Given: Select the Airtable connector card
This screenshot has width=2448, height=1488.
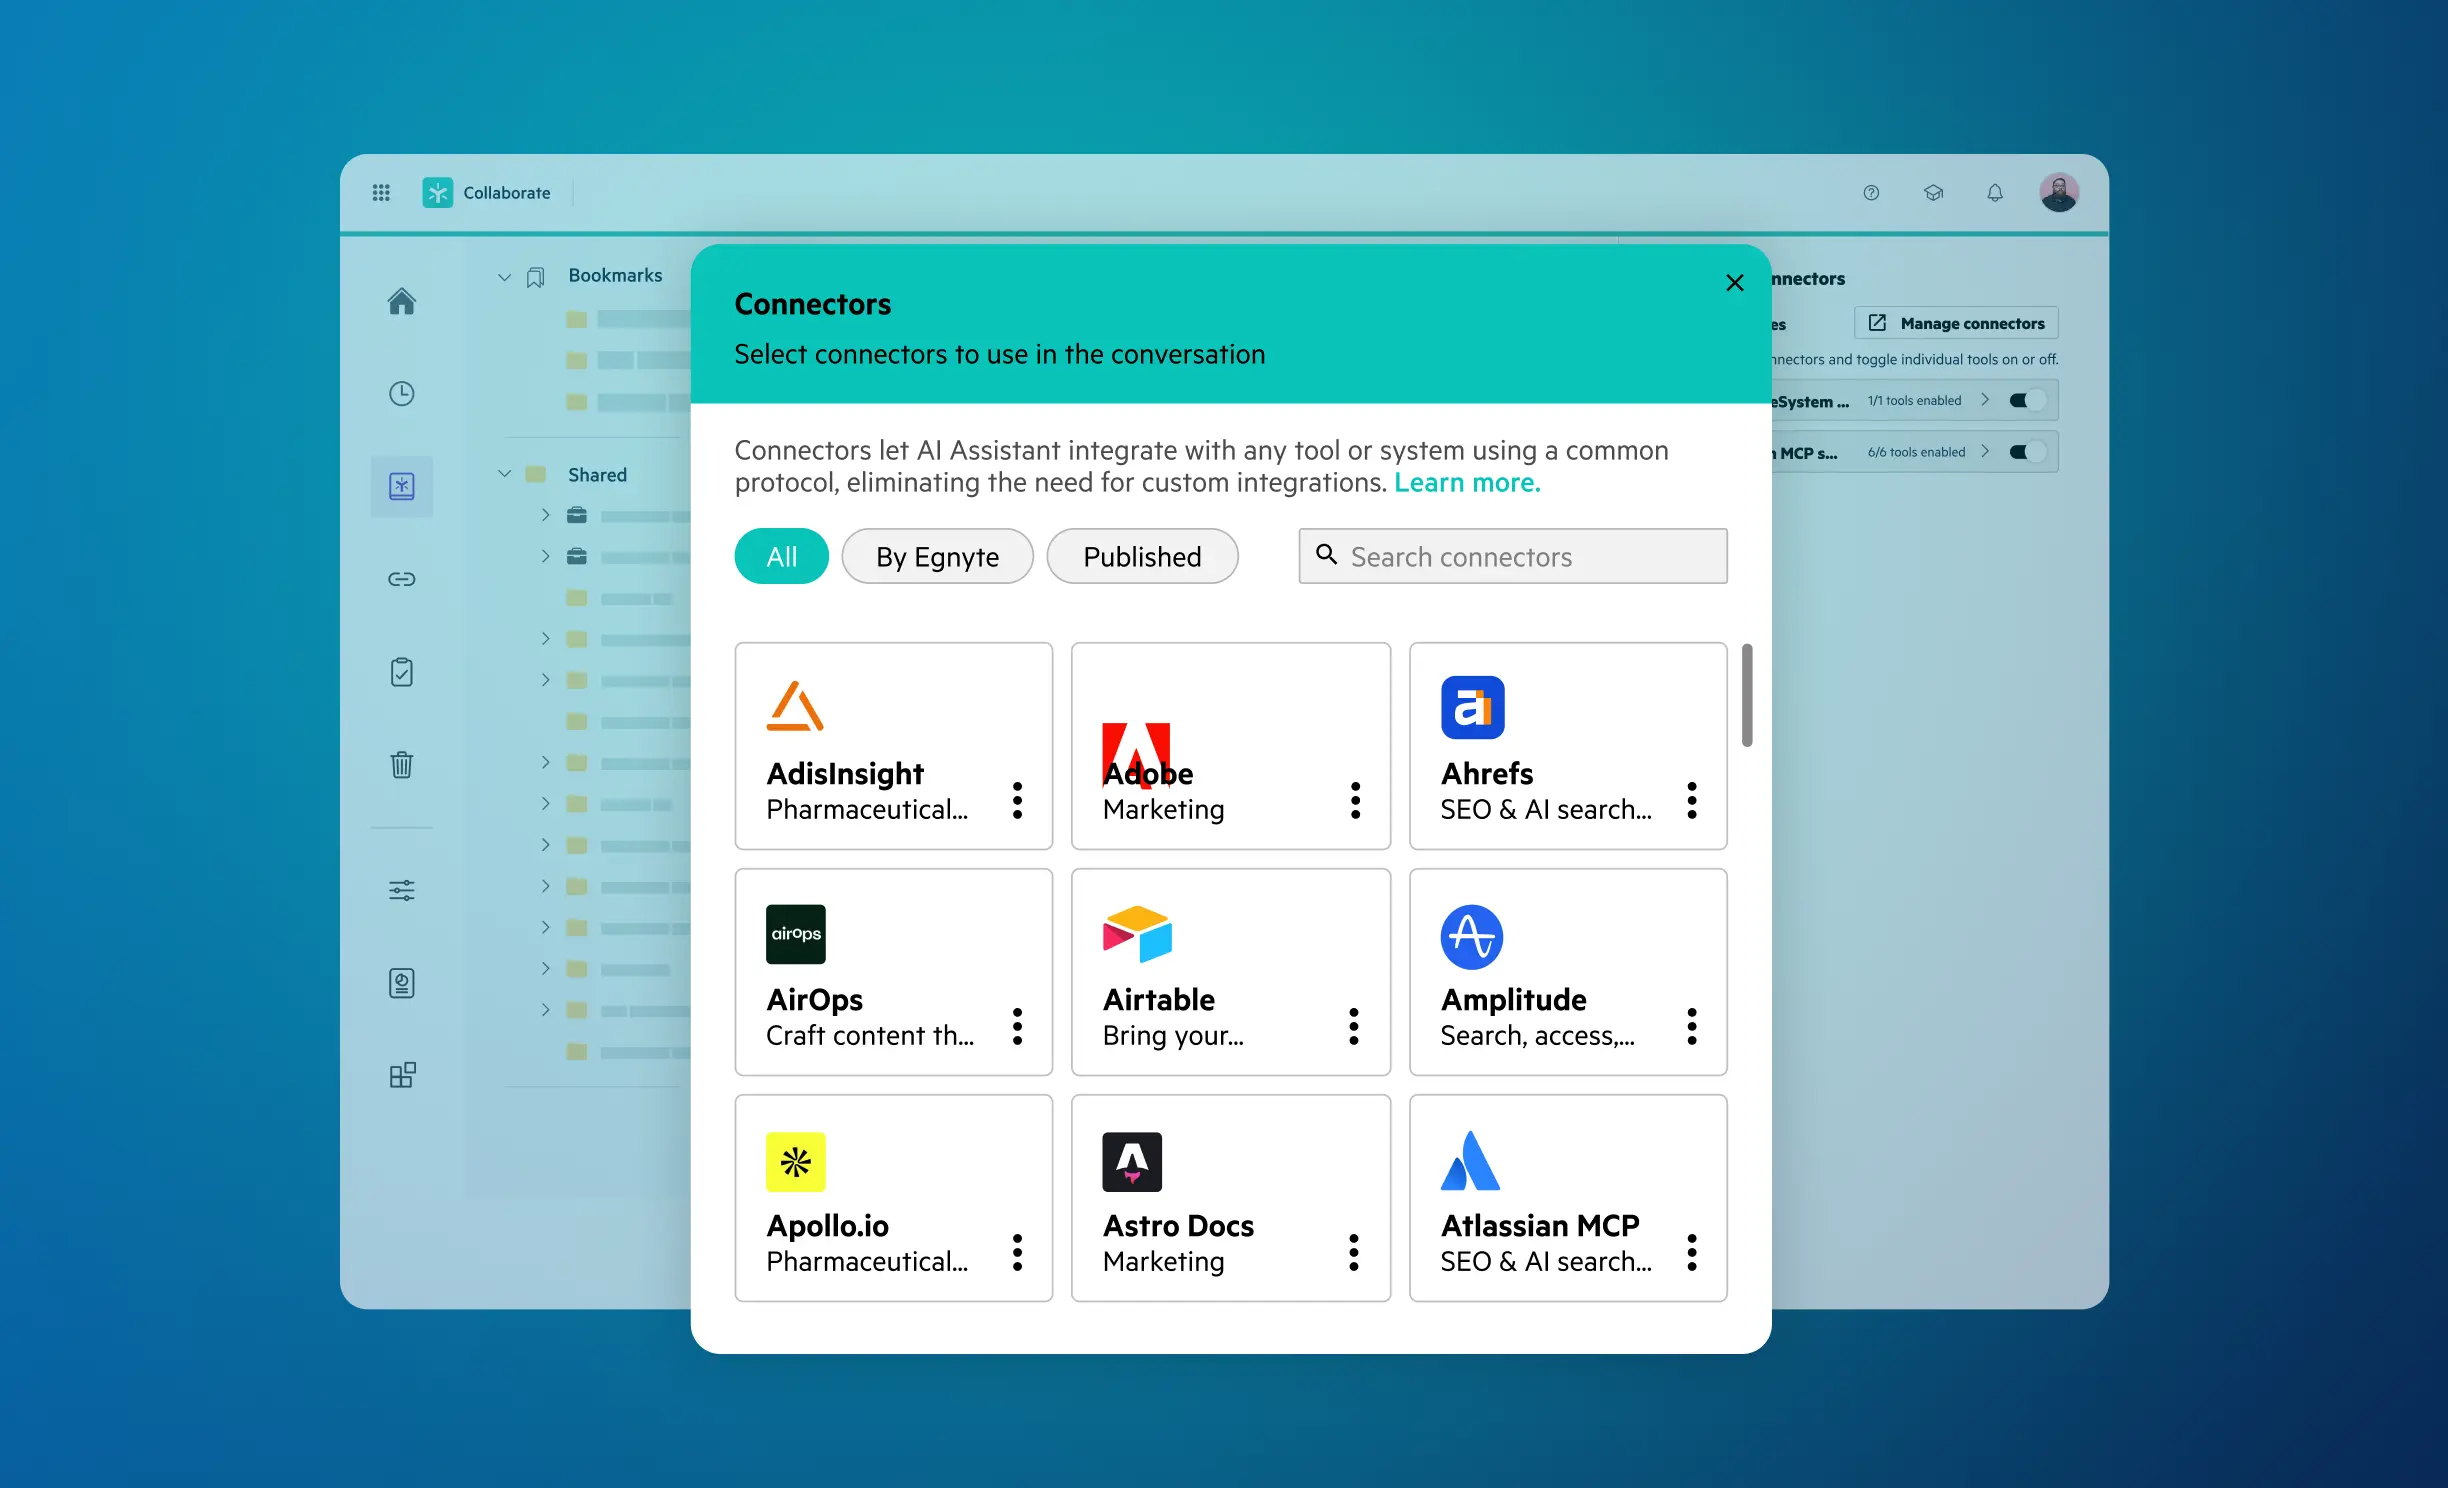Looking at the screenshot, I should coord(1231,972).
